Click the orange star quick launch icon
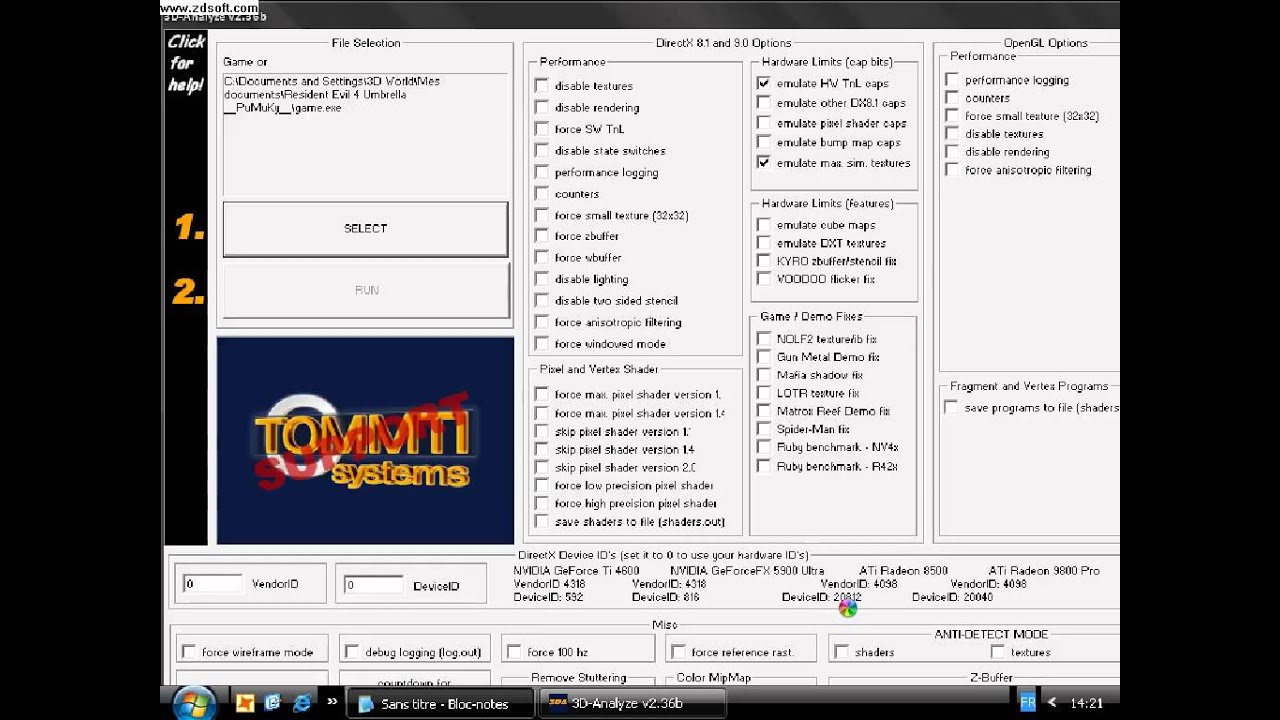 pos(245,703)
